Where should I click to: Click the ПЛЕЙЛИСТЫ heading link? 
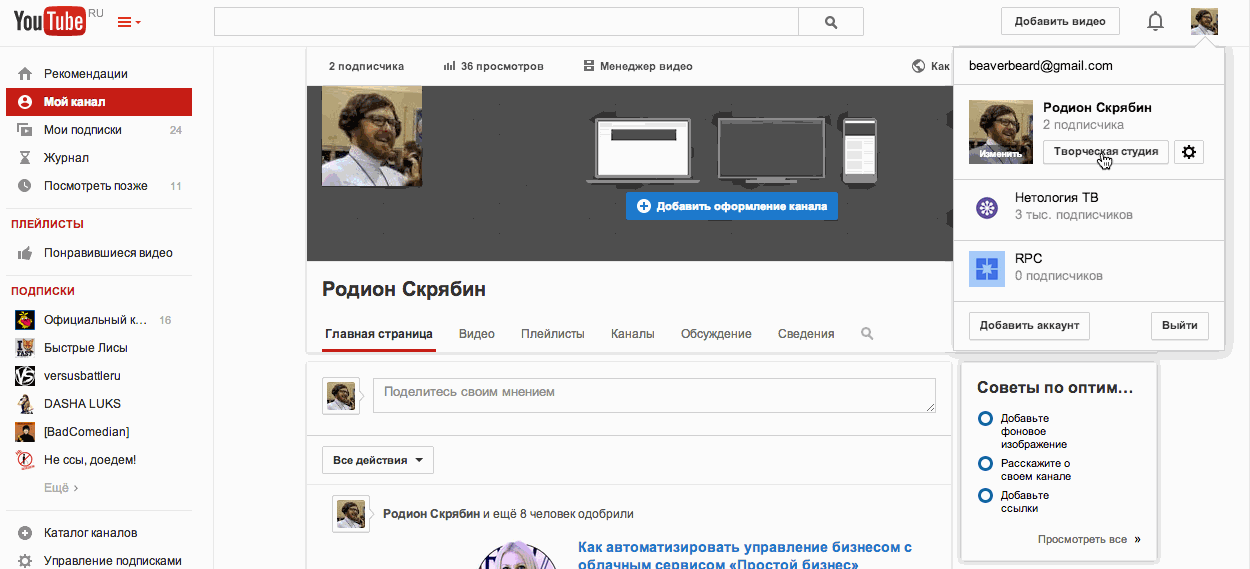[x=47, y=224]
